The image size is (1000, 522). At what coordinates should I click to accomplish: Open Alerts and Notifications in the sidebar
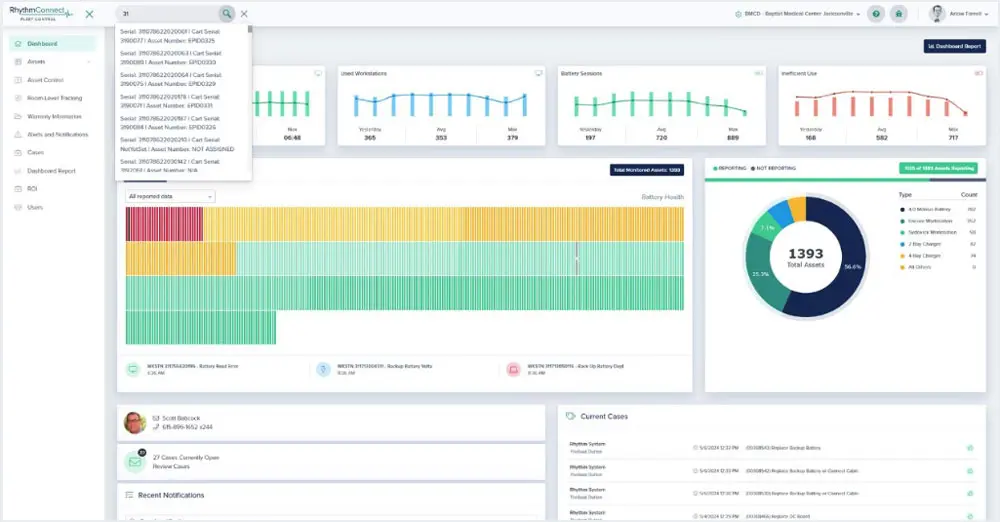53,135
